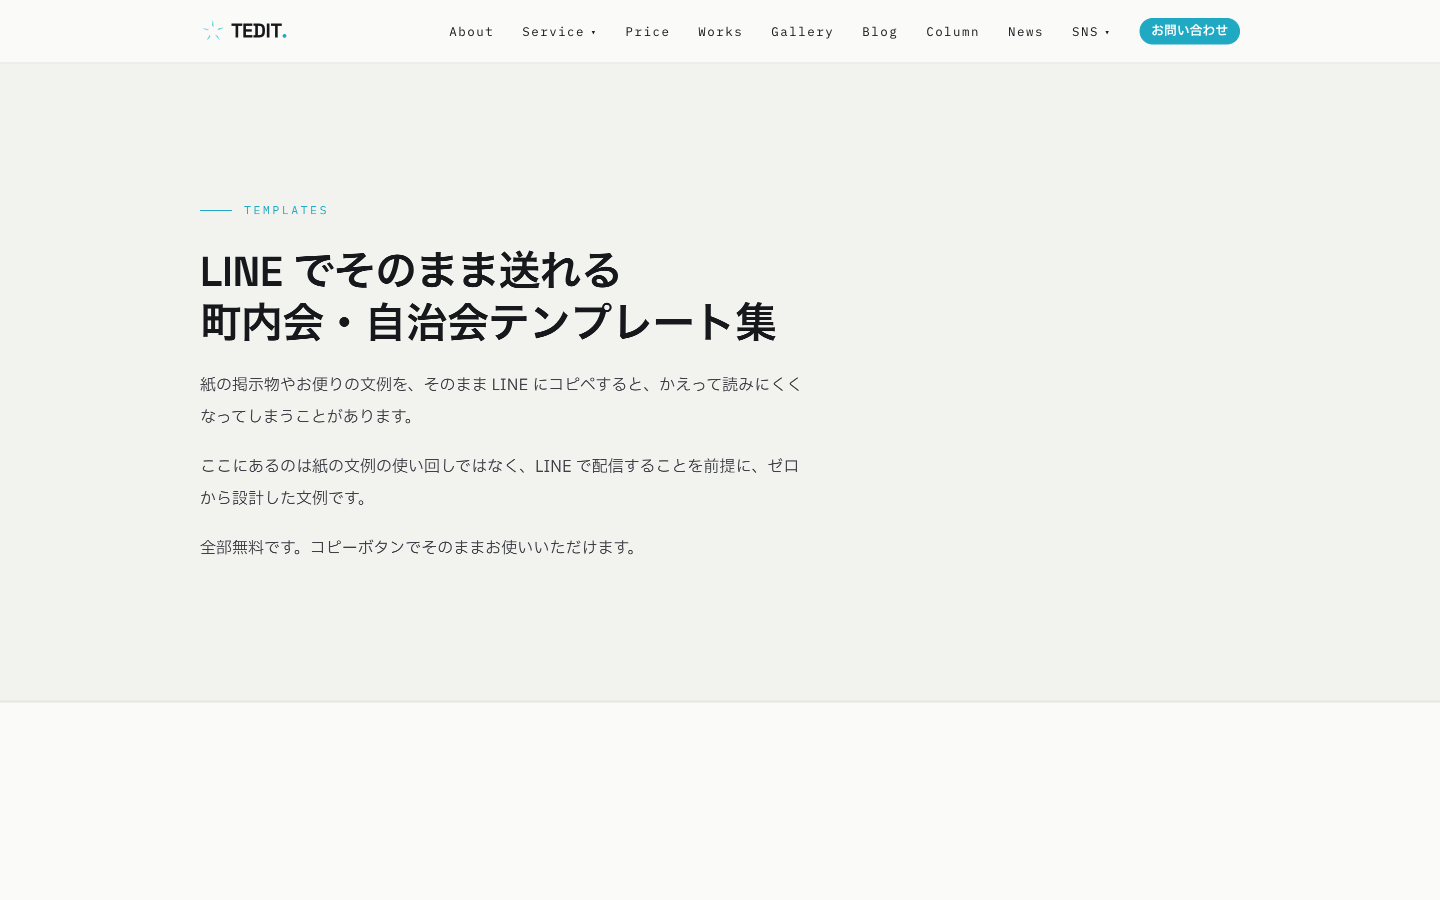Expand the Service dropdown menu
This screenshot has width=1440, height=900.
559,32
